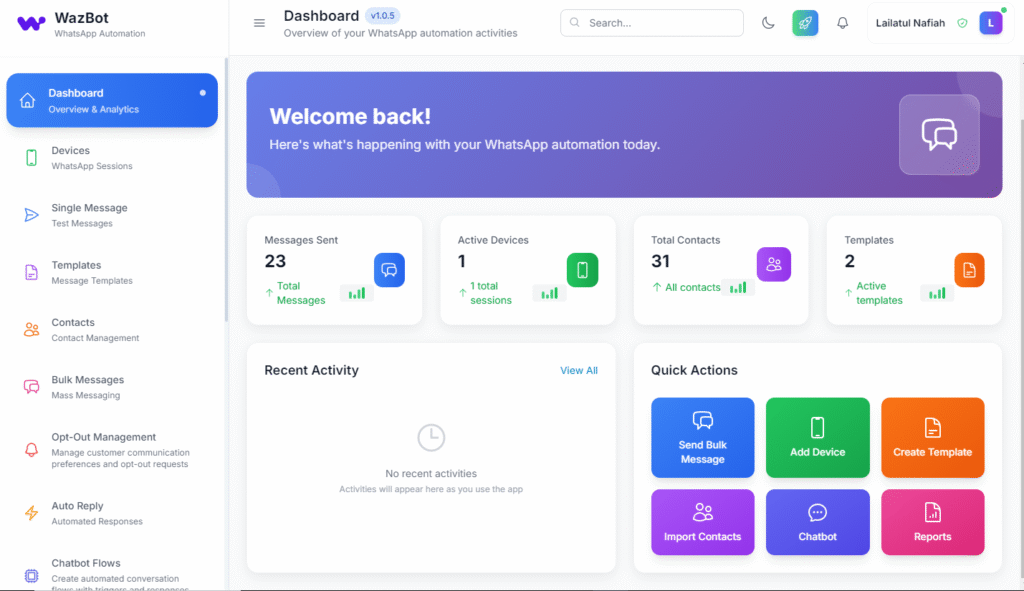The height and width of the screenshot is (591, 1024).
Task: Collapse sidebar using hamburger menu icon
Action: pos(259,23)
